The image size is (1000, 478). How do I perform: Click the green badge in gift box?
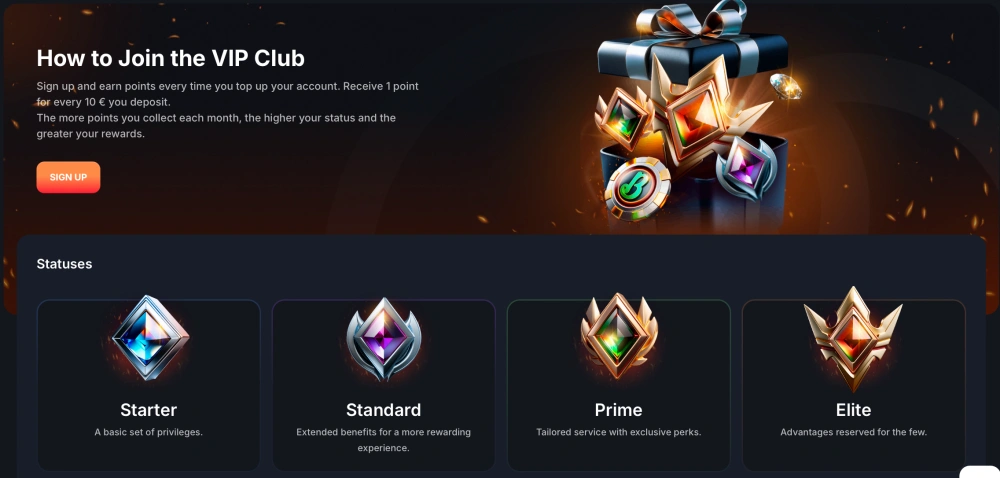pyautogui.click(x=622, y=119)
